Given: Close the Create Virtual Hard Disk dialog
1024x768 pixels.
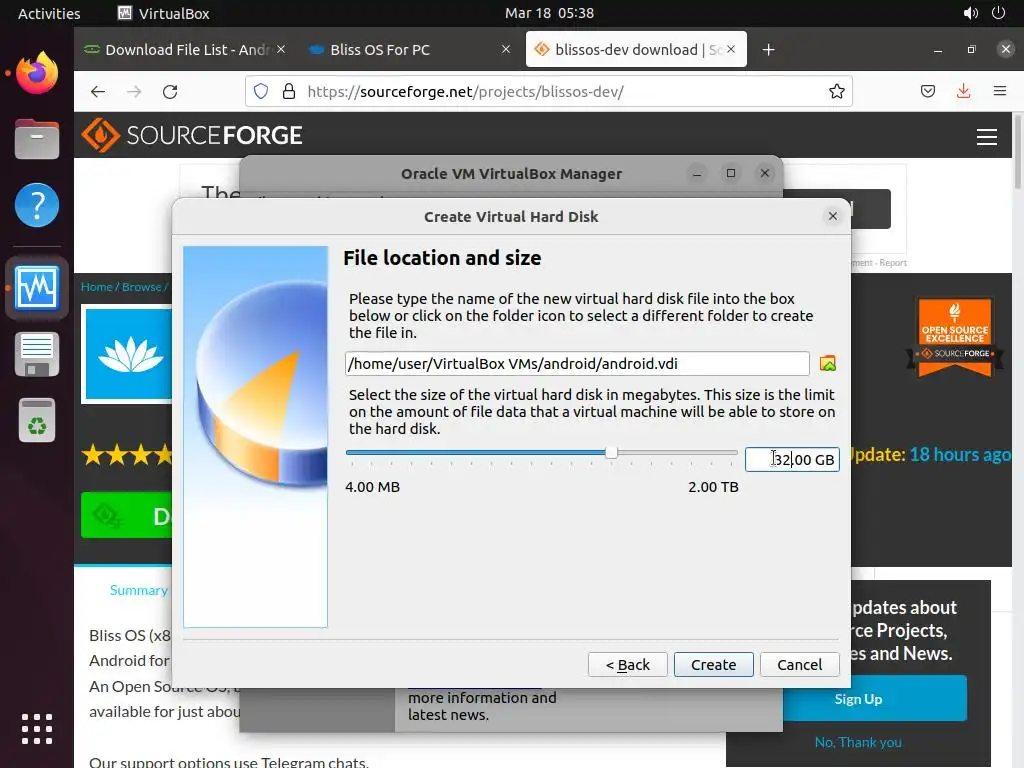Looking at the screenshot, I should pyautogui.click(x=833, y=216).
